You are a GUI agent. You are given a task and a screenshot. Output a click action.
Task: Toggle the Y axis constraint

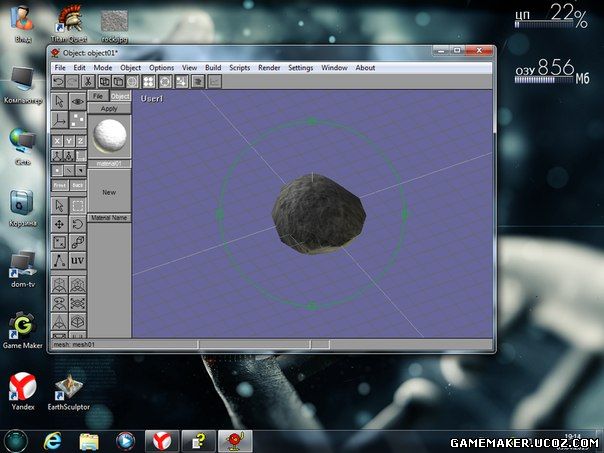68,141
